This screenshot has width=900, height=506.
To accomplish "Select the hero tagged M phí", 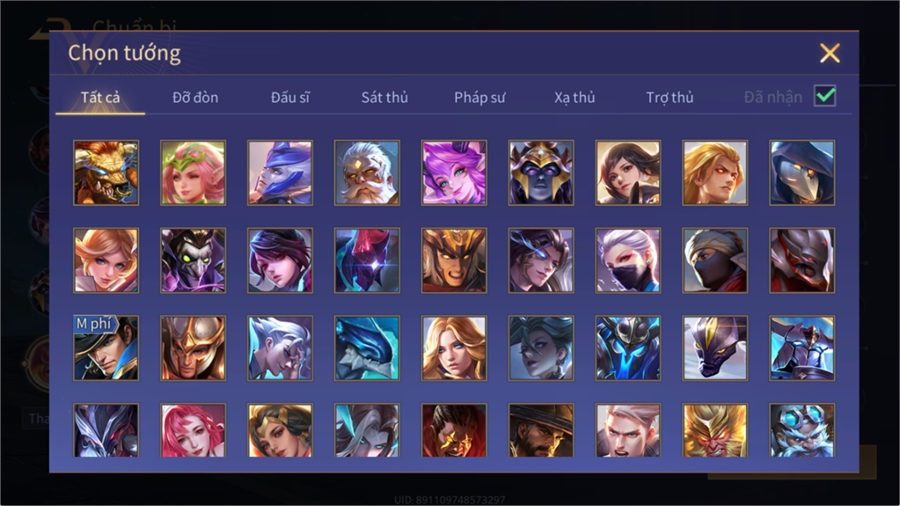I will pyautogui.click(x=106, y=348).
